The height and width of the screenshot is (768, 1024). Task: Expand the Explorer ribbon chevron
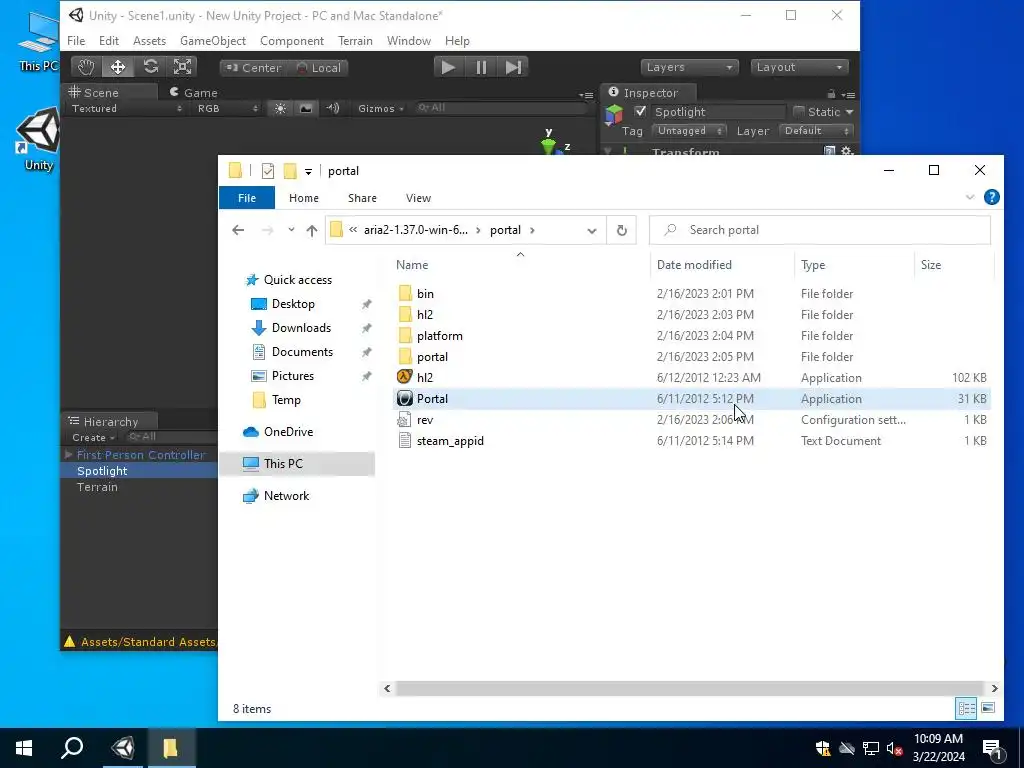pos(970,197)
